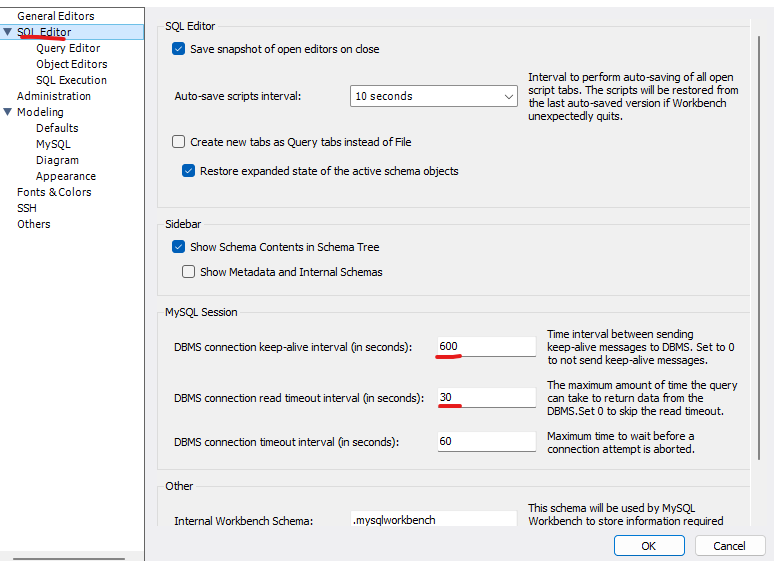Click 'DBMS connection read timeout interval' label
Screen dimensions: 774x561
tap(299, 398)
